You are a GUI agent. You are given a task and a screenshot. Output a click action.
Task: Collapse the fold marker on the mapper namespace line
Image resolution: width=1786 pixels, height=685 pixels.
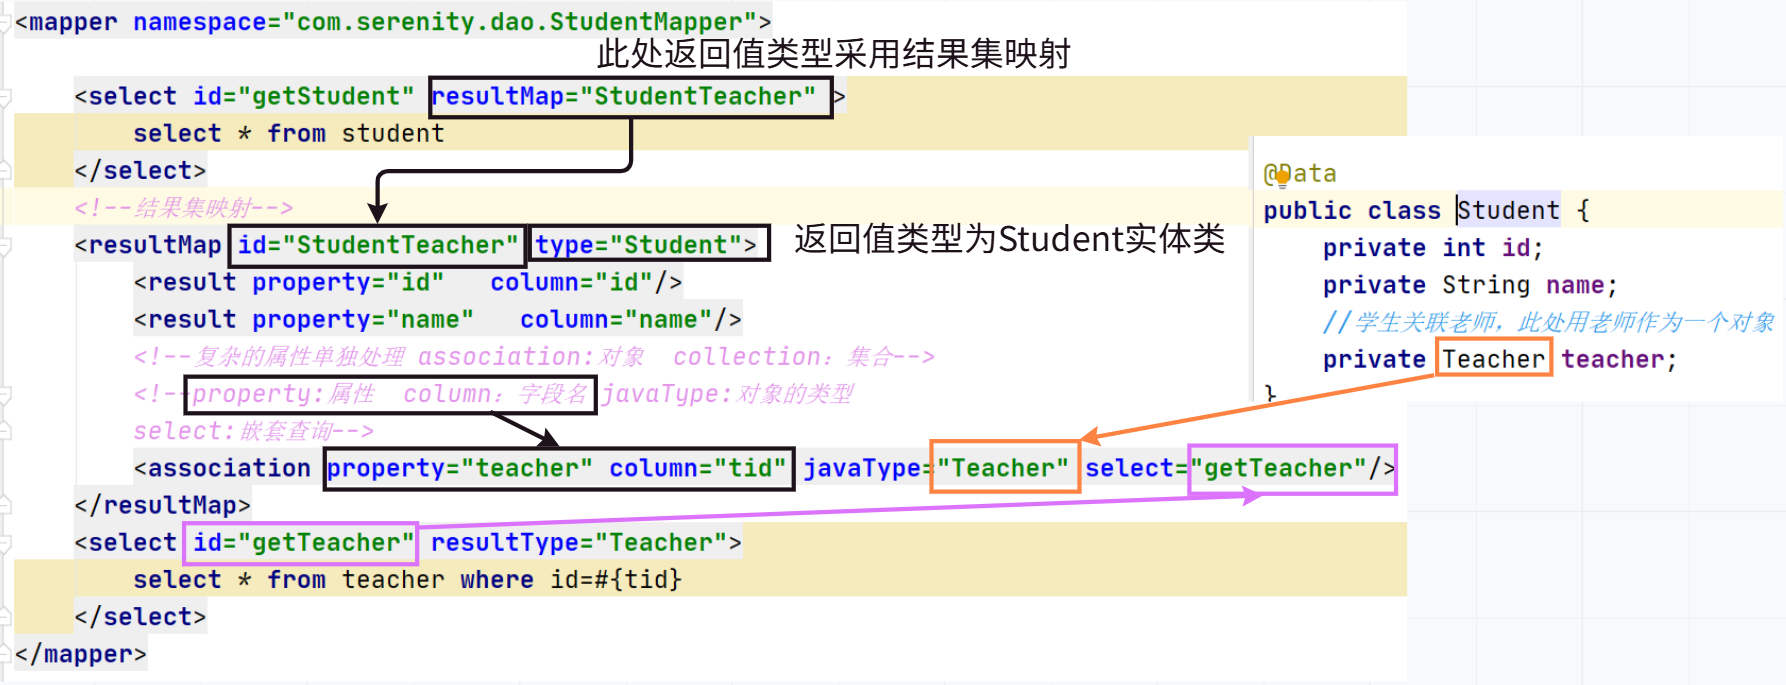click(x=5, y=22)
